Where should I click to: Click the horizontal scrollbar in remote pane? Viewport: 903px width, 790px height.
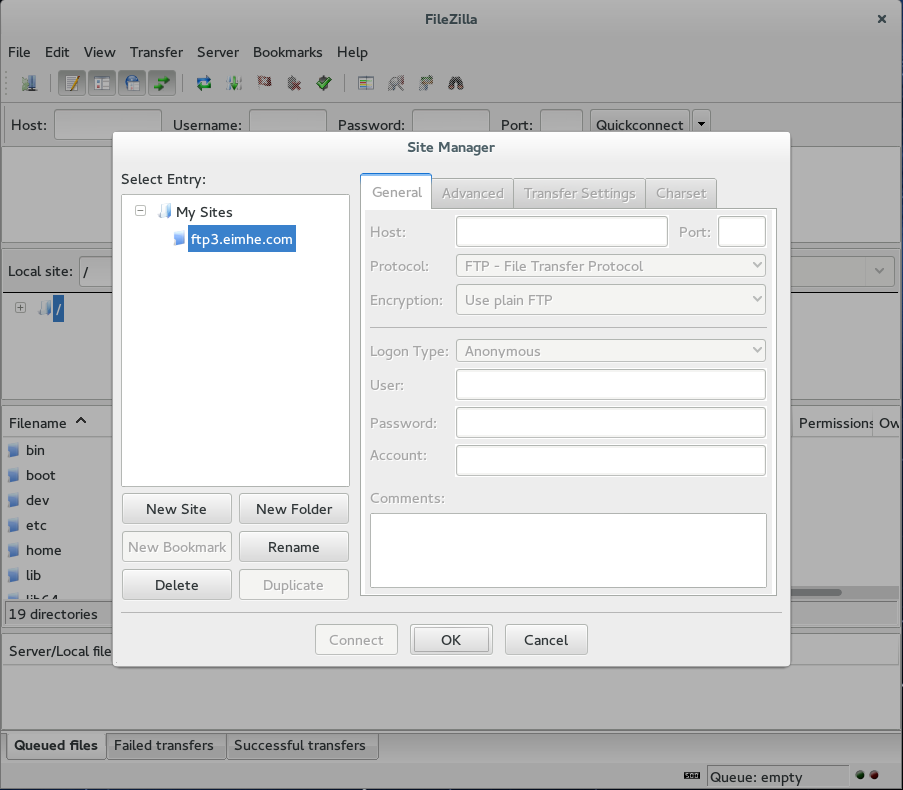tap(815, 592)
